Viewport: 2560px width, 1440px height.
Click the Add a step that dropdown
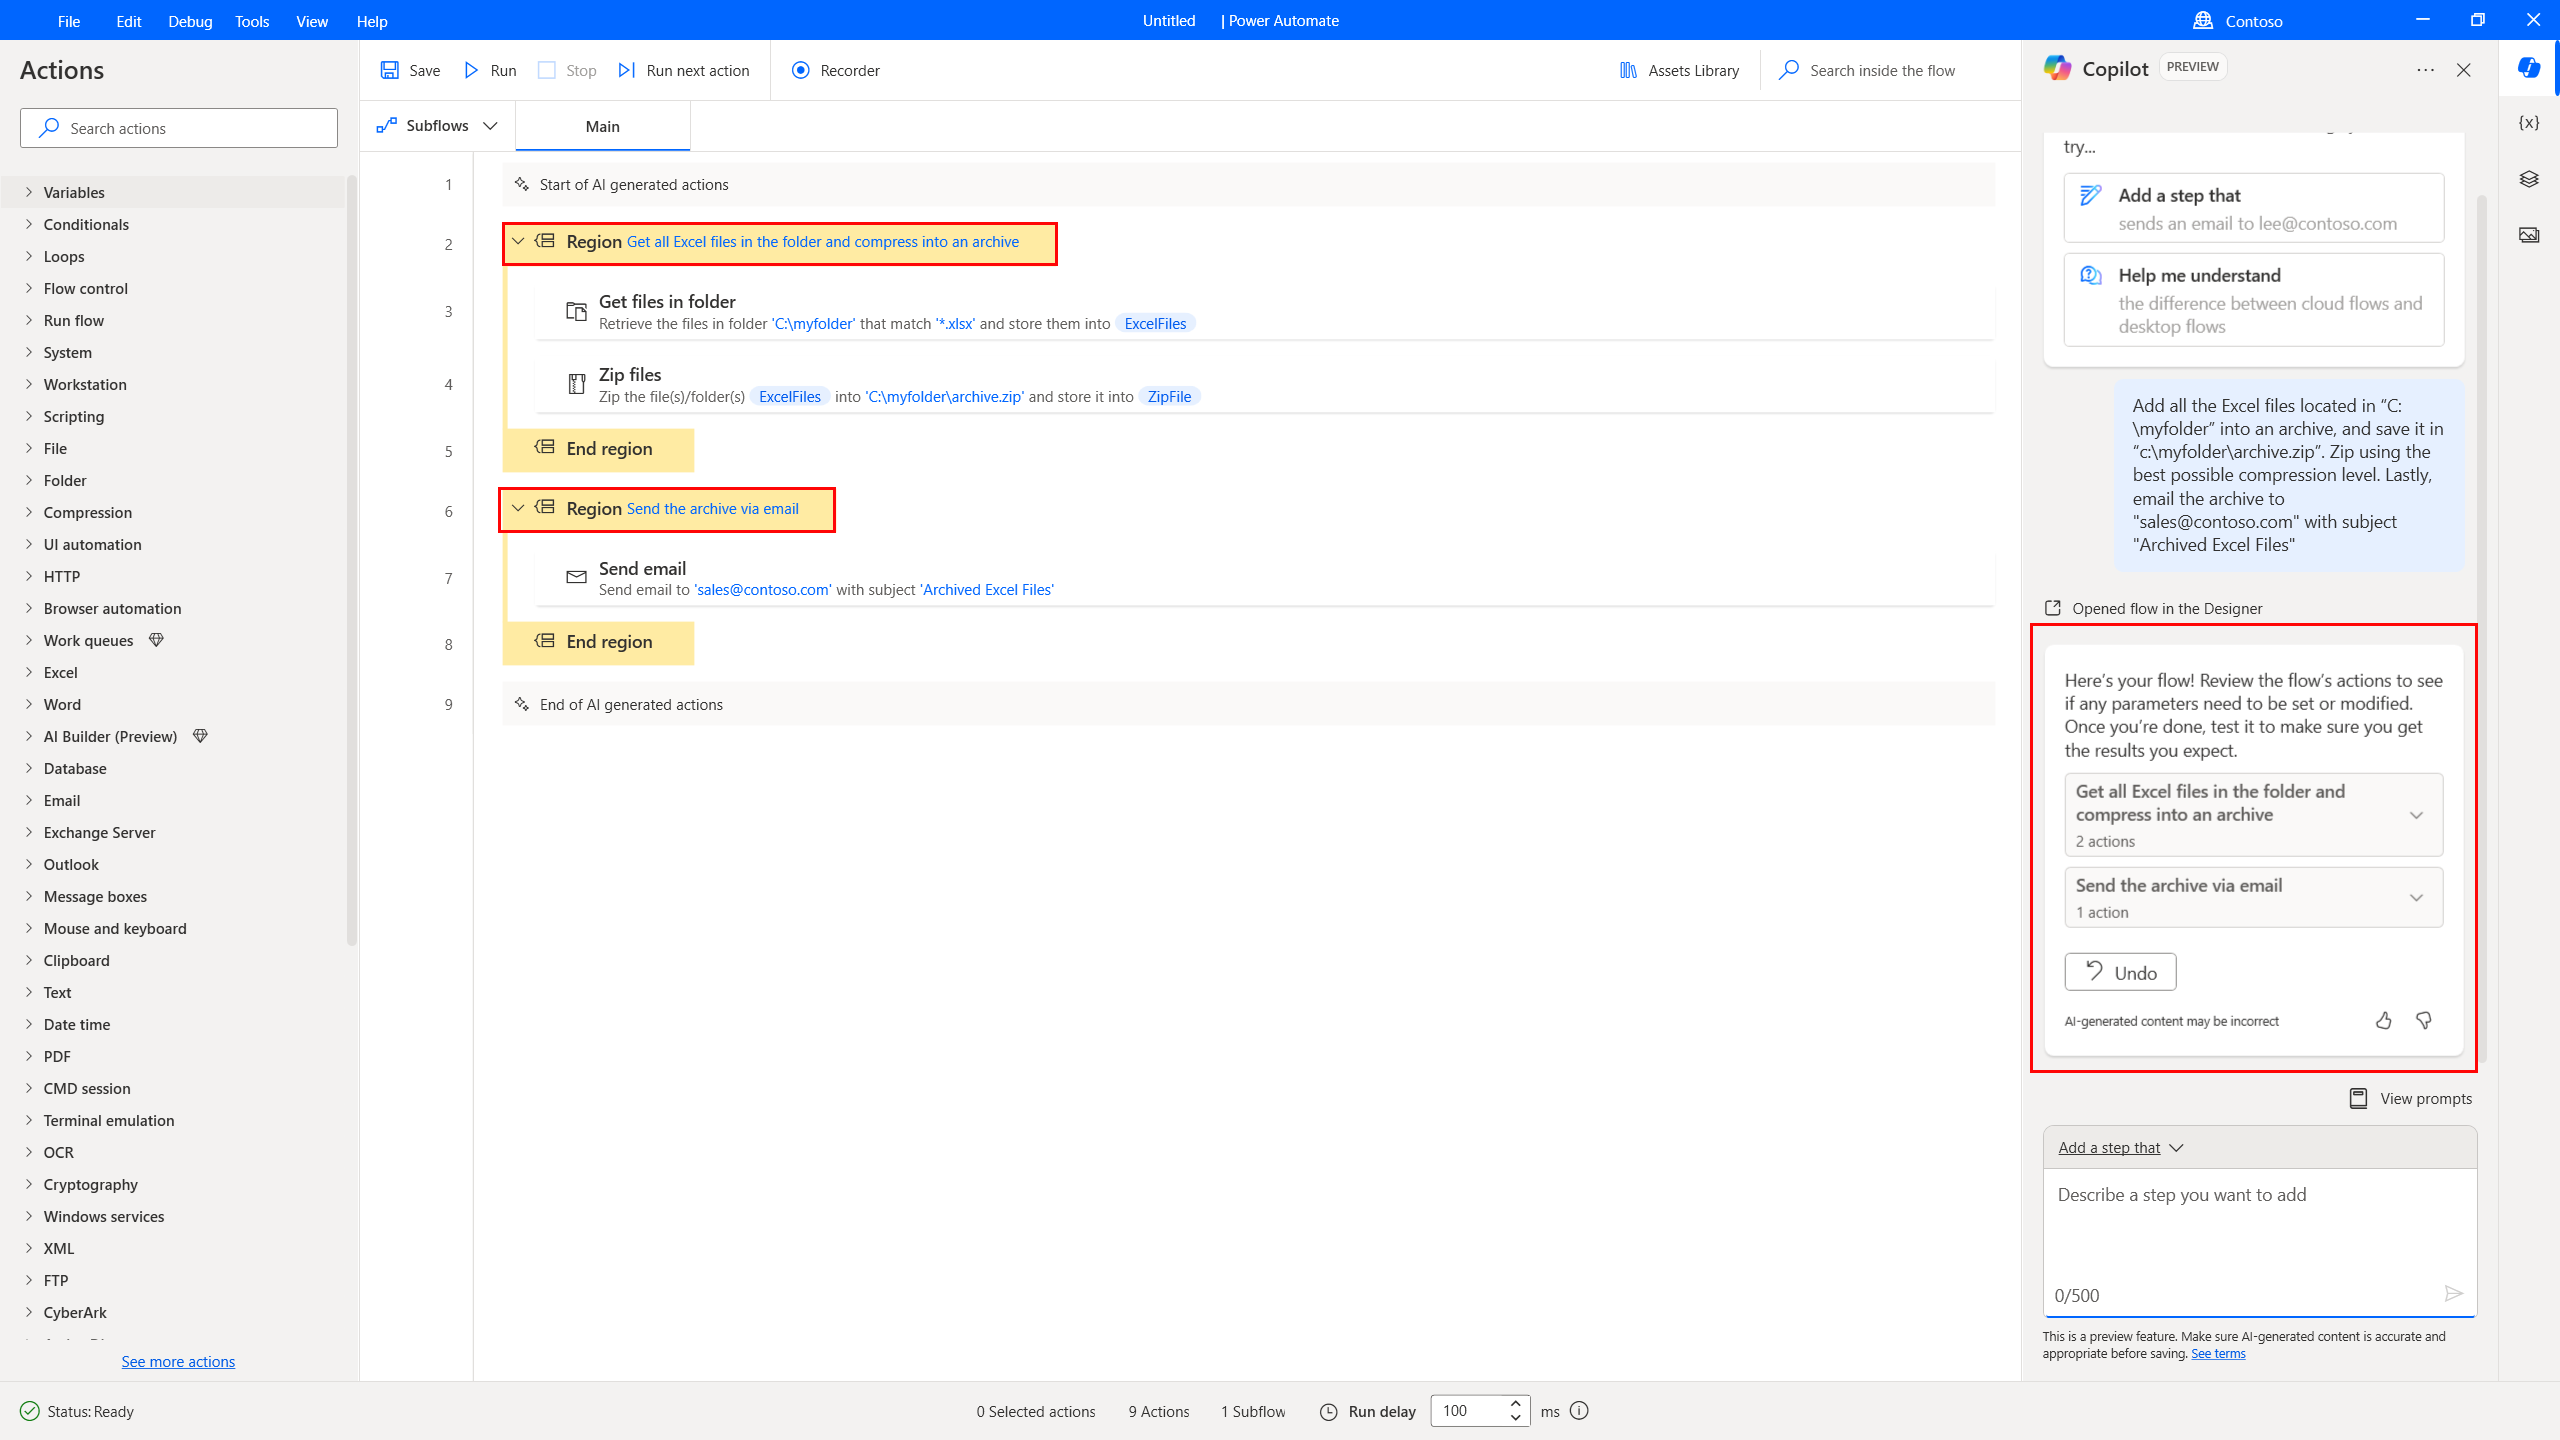click(x=2120, y=1146)
